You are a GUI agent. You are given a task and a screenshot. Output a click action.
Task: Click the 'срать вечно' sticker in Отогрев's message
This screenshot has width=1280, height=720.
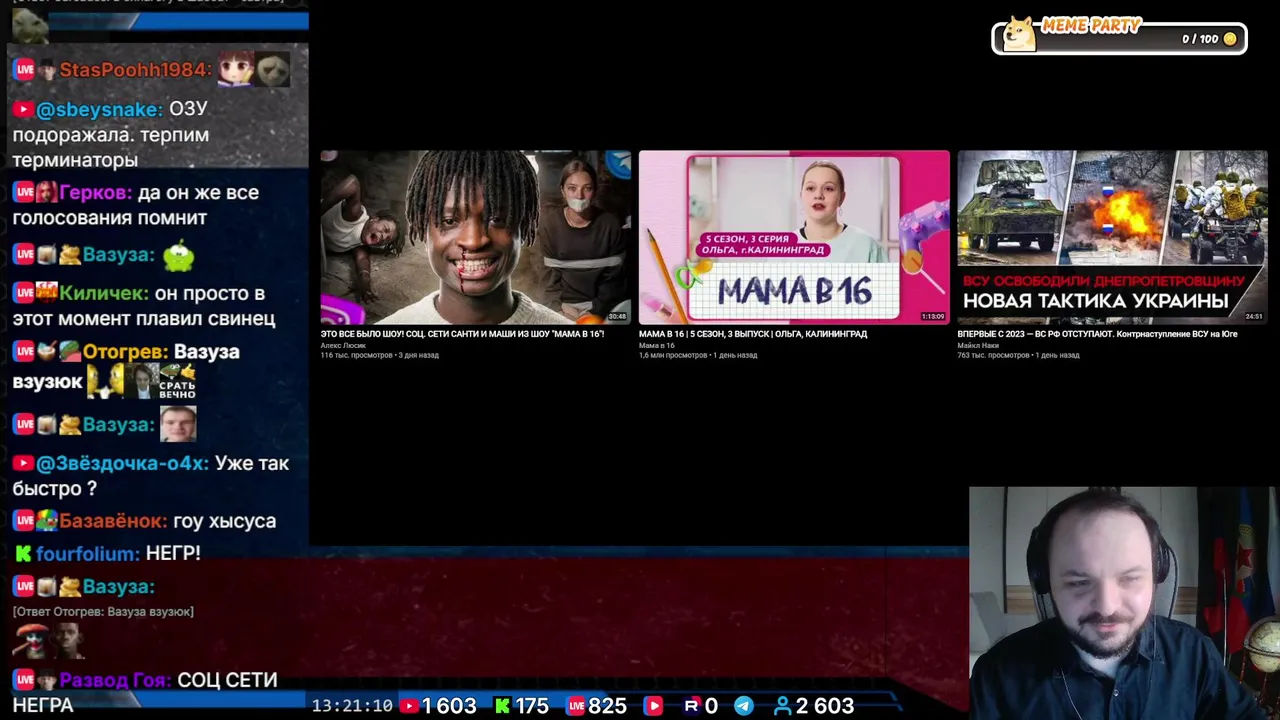click(x=177, y=381)
